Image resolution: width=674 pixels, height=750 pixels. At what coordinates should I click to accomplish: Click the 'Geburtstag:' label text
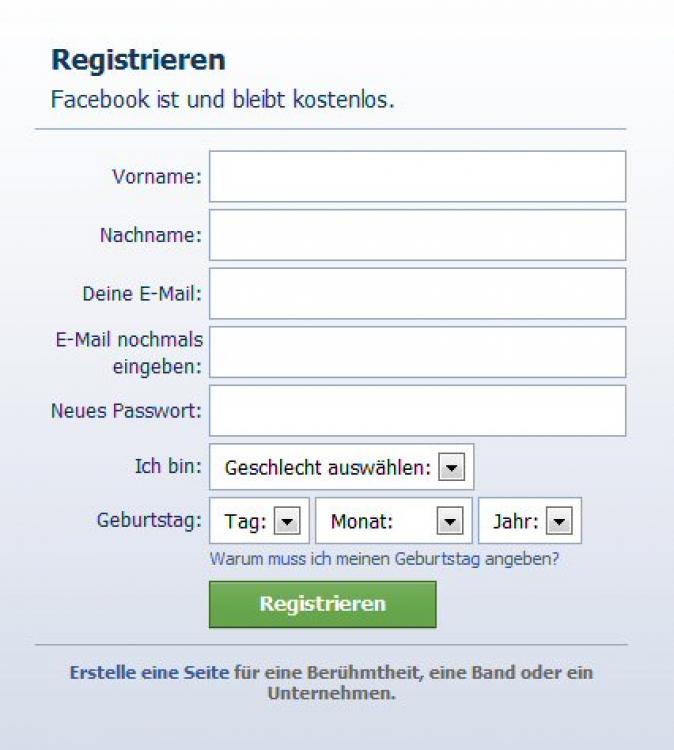(149, 521)
